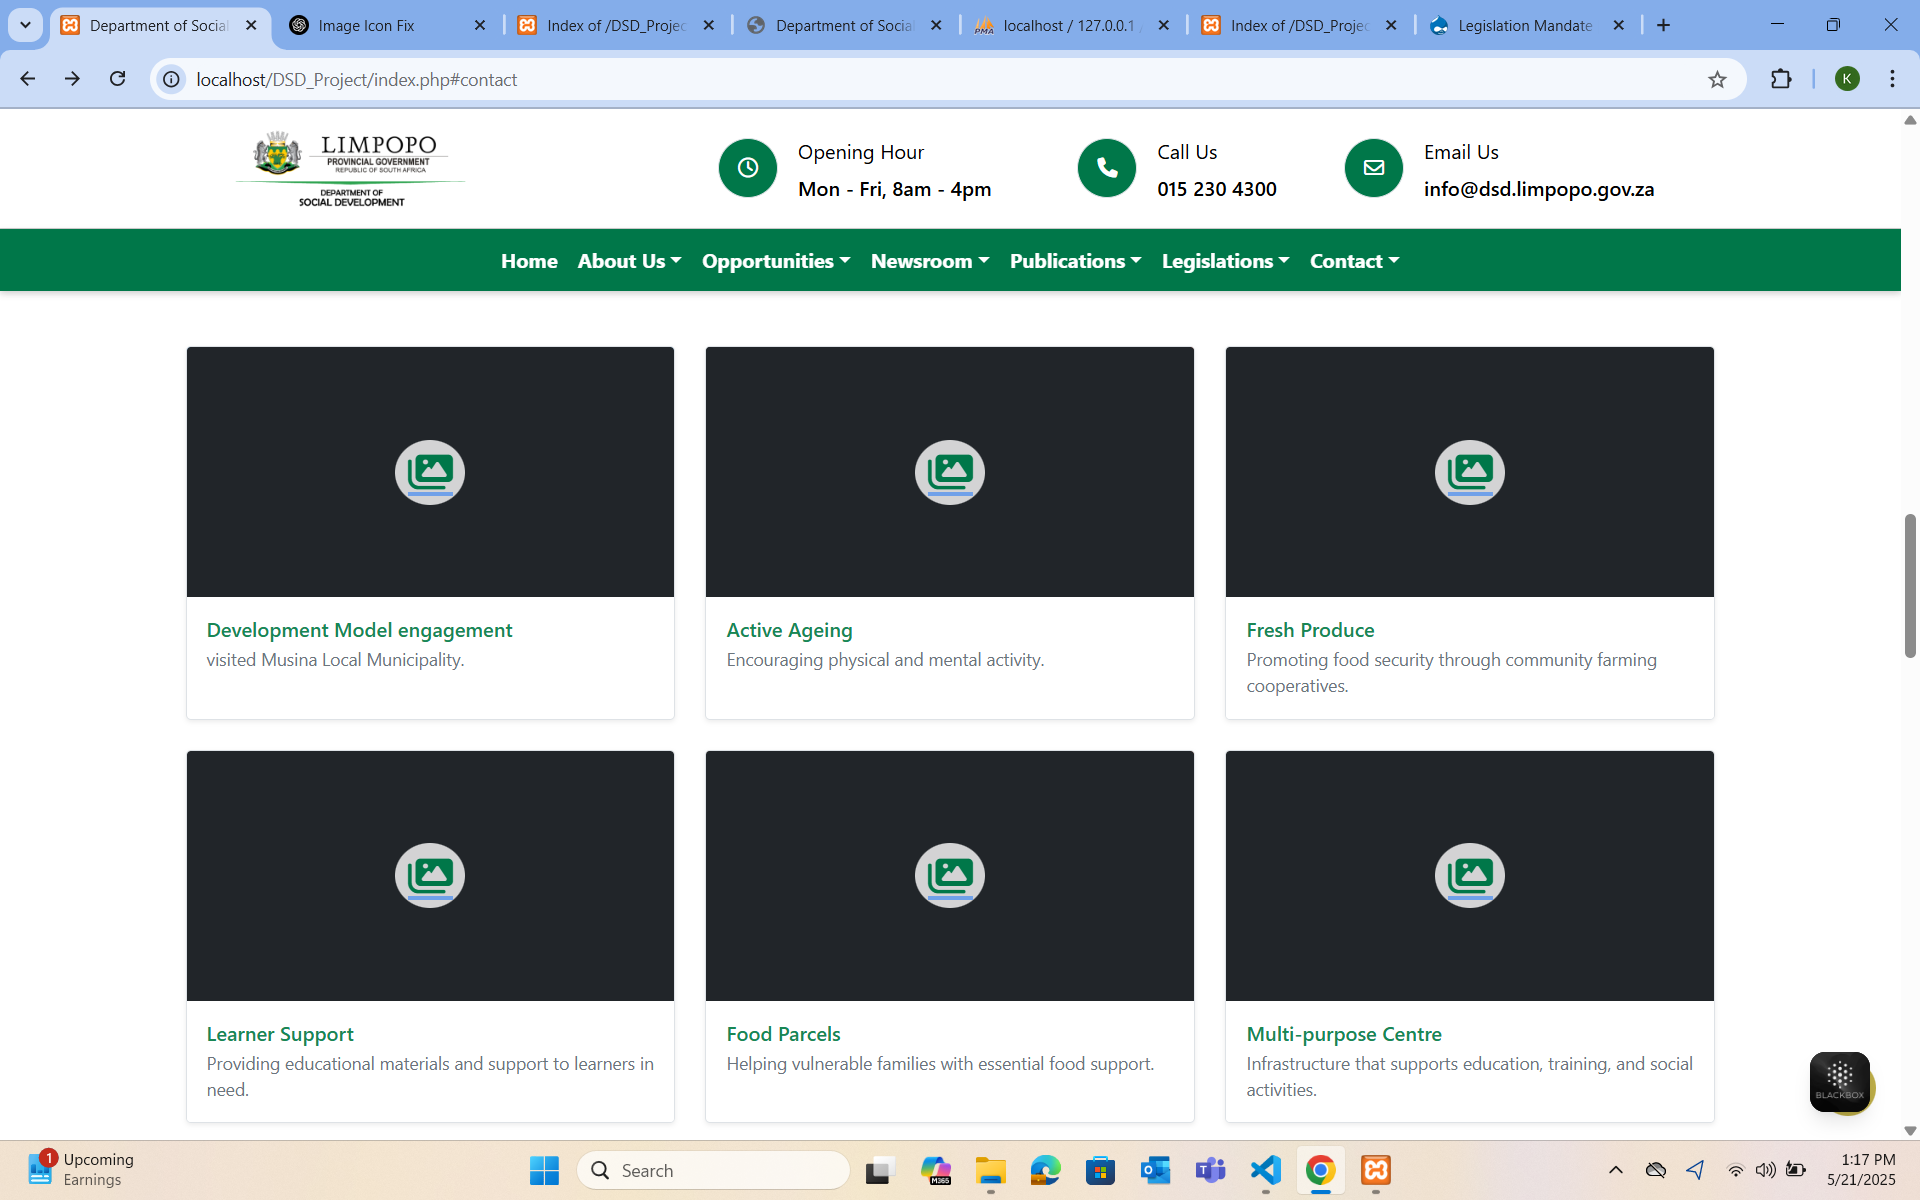Viewport: 1920px width, 1200px height.
Task: Expand the About Us dropdown menu
Action: [629, 261]
